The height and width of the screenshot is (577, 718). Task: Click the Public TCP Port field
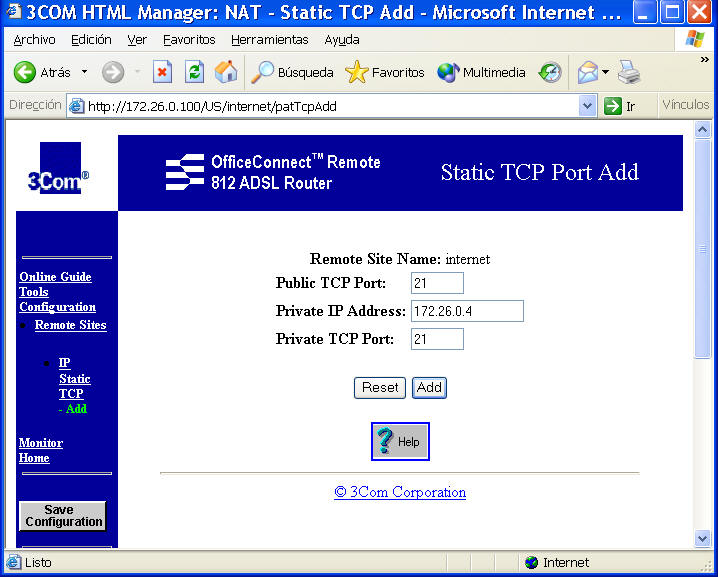click(437, 283)
